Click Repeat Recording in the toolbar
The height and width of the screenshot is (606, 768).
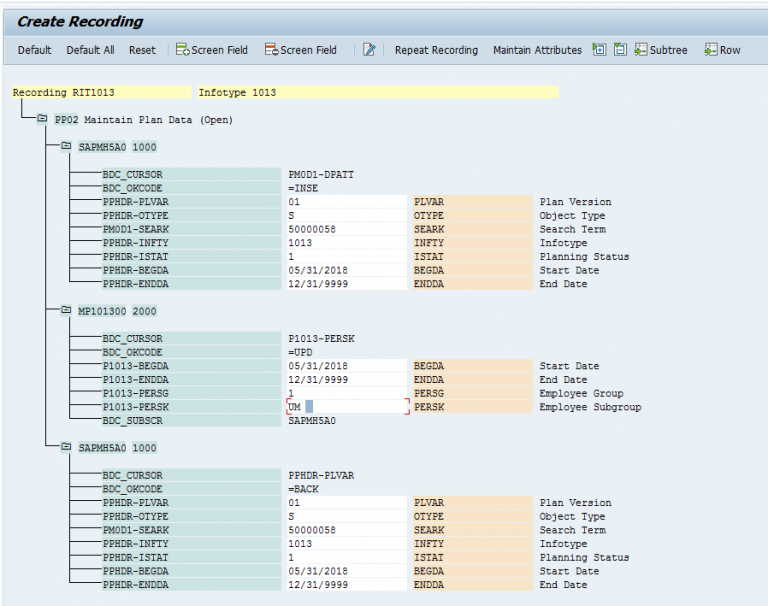pyautogui.click(x=436, y=50)
